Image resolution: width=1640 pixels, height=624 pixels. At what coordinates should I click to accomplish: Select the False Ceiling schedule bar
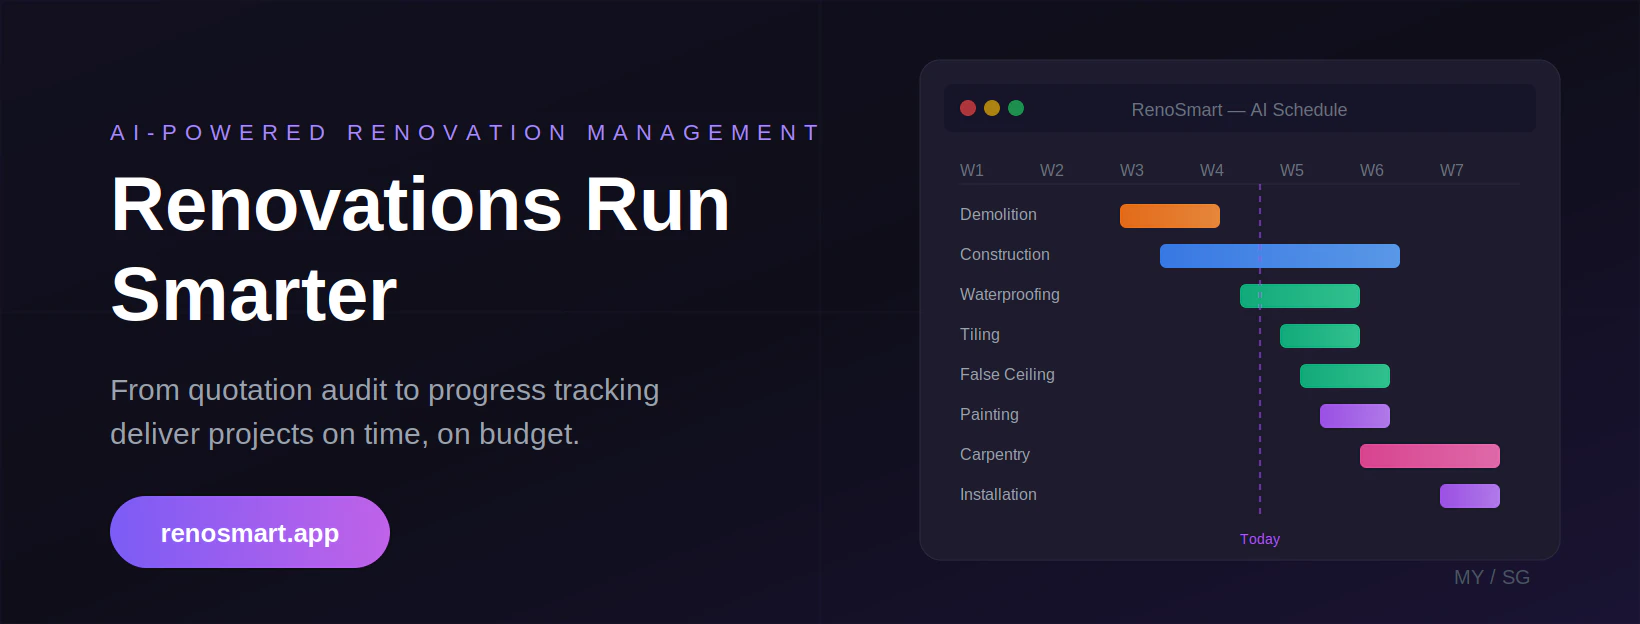(1345, 376)
